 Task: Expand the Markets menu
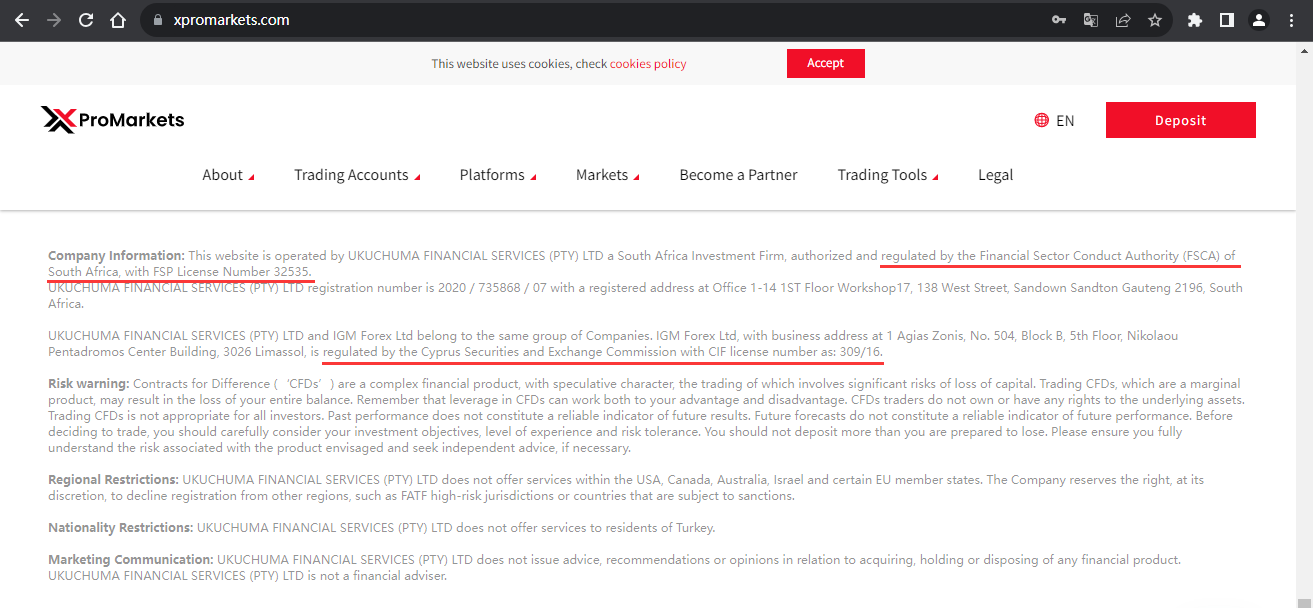pos(608,175)
